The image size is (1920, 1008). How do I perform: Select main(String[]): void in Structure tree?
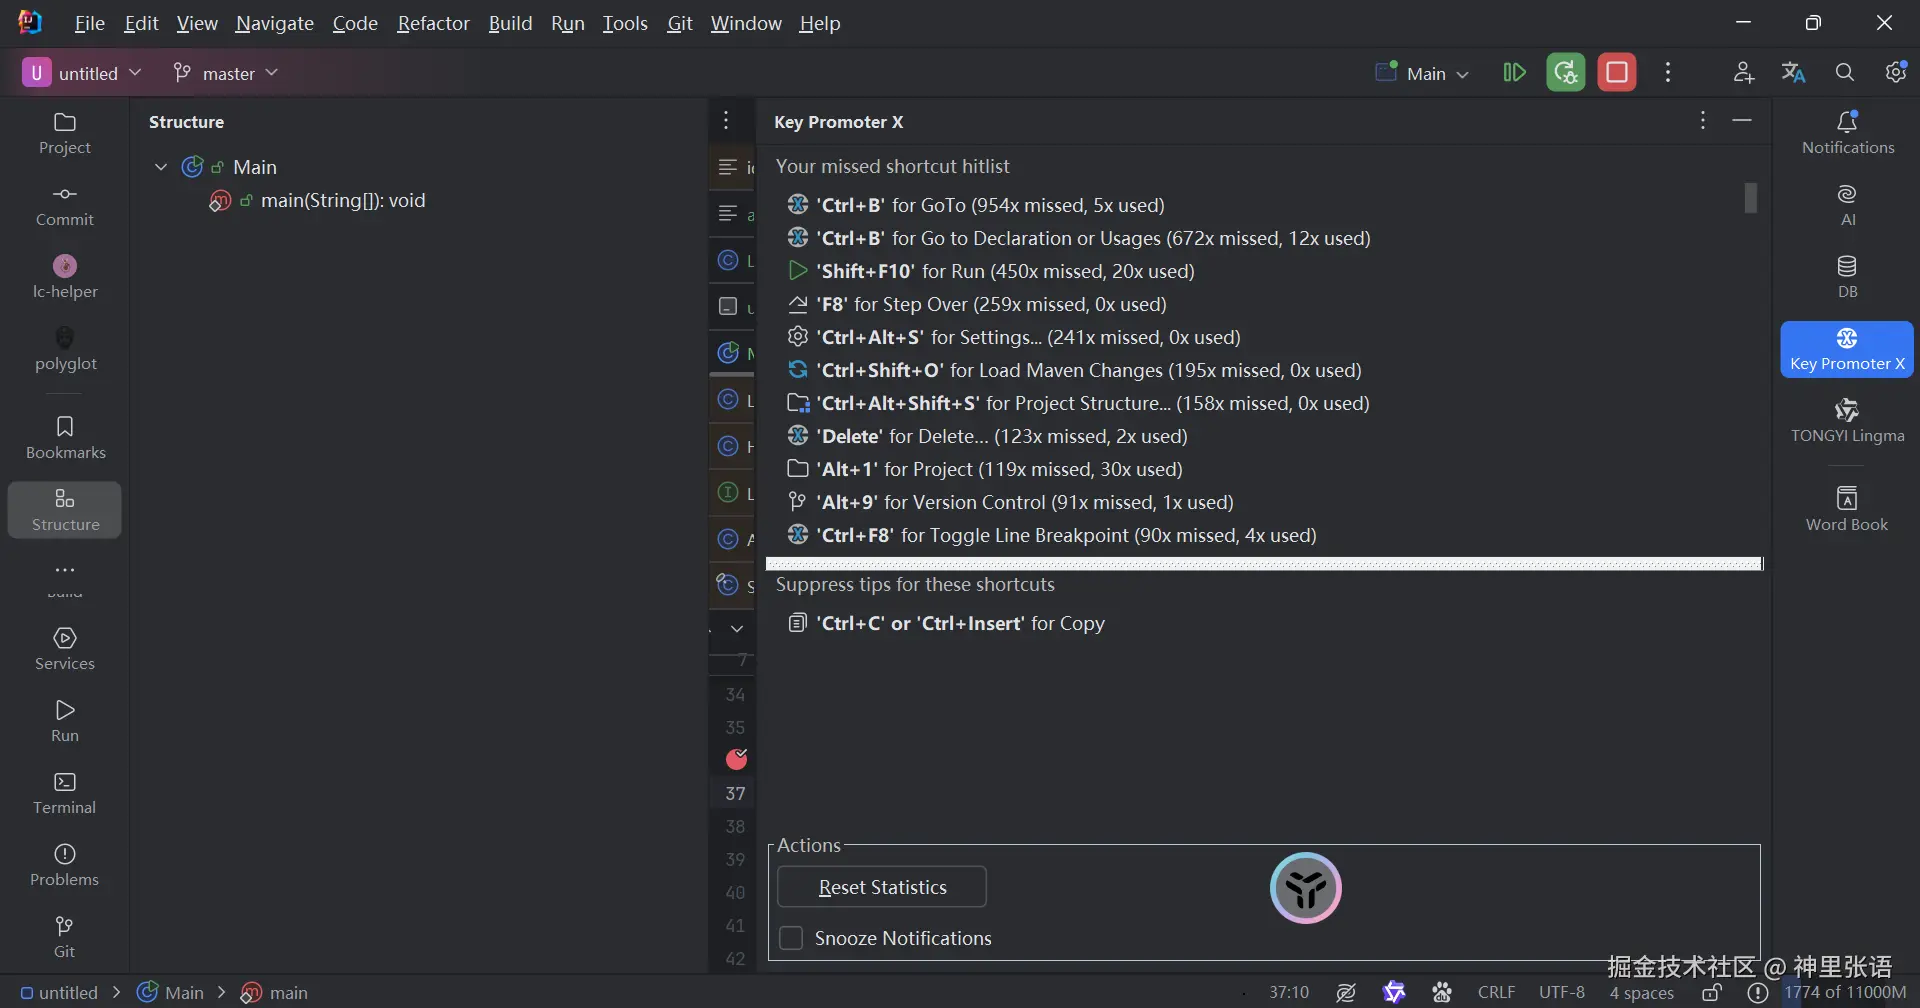343,201
